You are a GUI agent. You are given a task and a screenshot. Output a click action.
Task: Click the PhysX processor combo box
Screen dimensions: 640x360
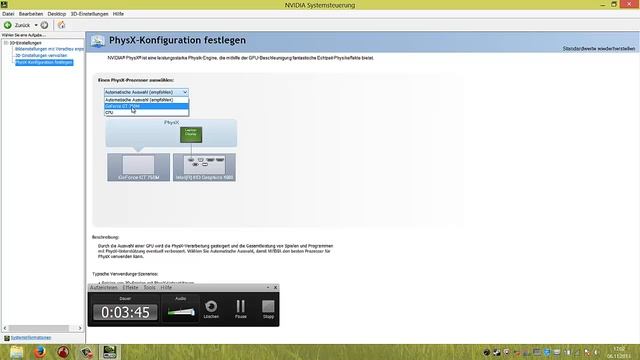(146, 92)
